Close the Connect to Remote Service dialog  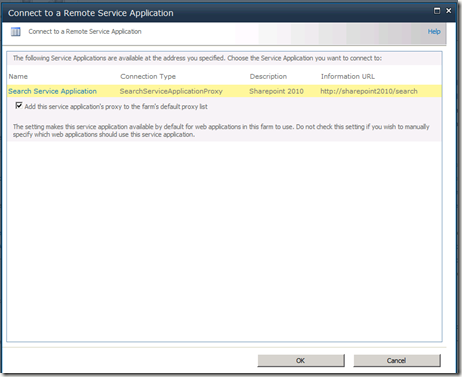tap(449, 11)
